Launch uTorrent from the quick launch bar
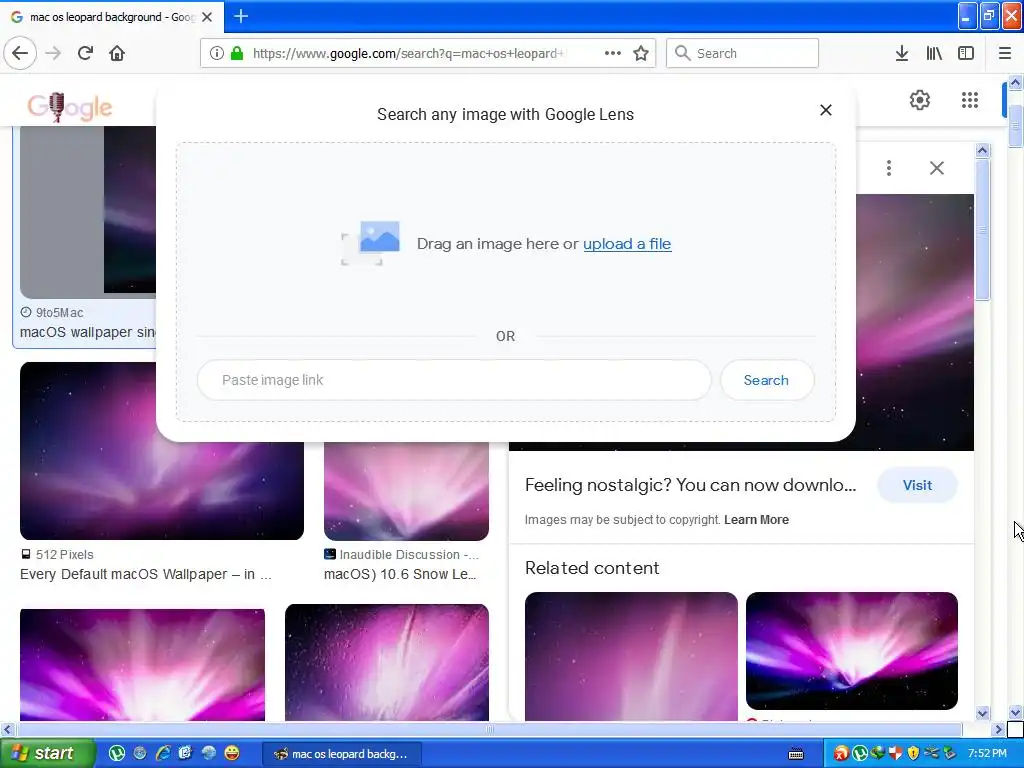The height and width of the screenshot is (768, 1024). coord(117,753)
